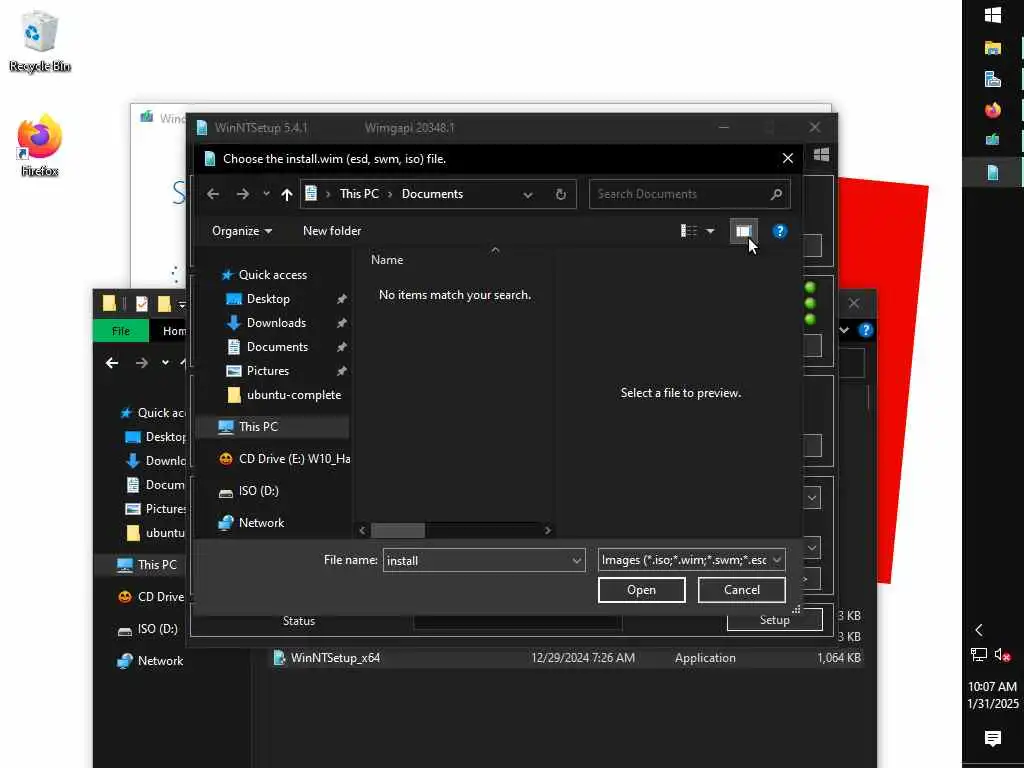Open the notification center icon
Image resolution: width=1024 pixels, height=768 pixels.
[x=993, y=739]
